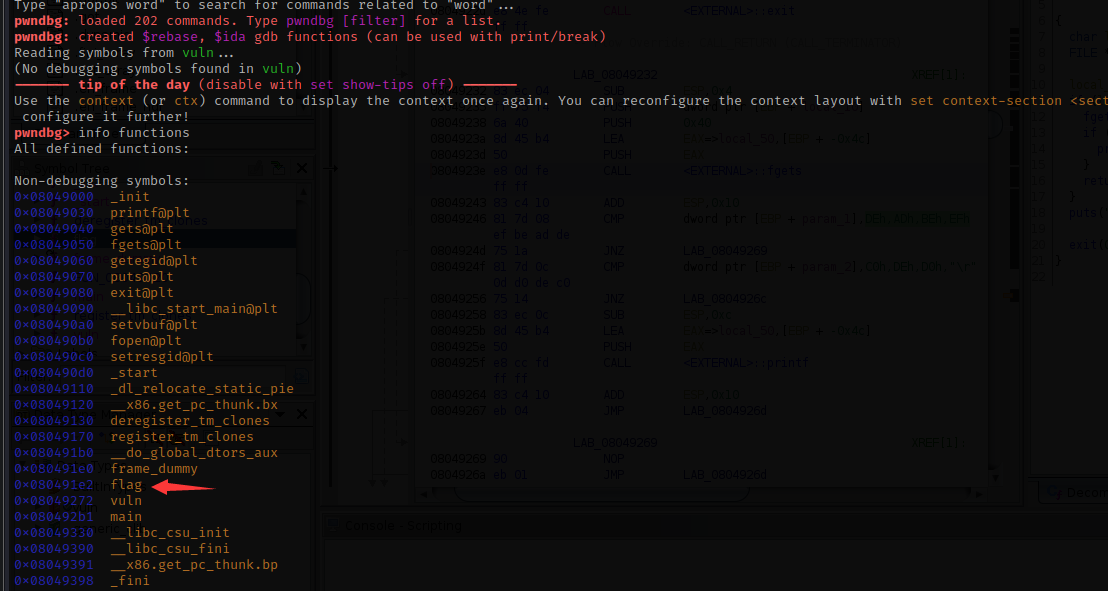Click the __libc_csu_fini symbol
This screenshot has width=1108, height=591.
(x=170, y=549)
